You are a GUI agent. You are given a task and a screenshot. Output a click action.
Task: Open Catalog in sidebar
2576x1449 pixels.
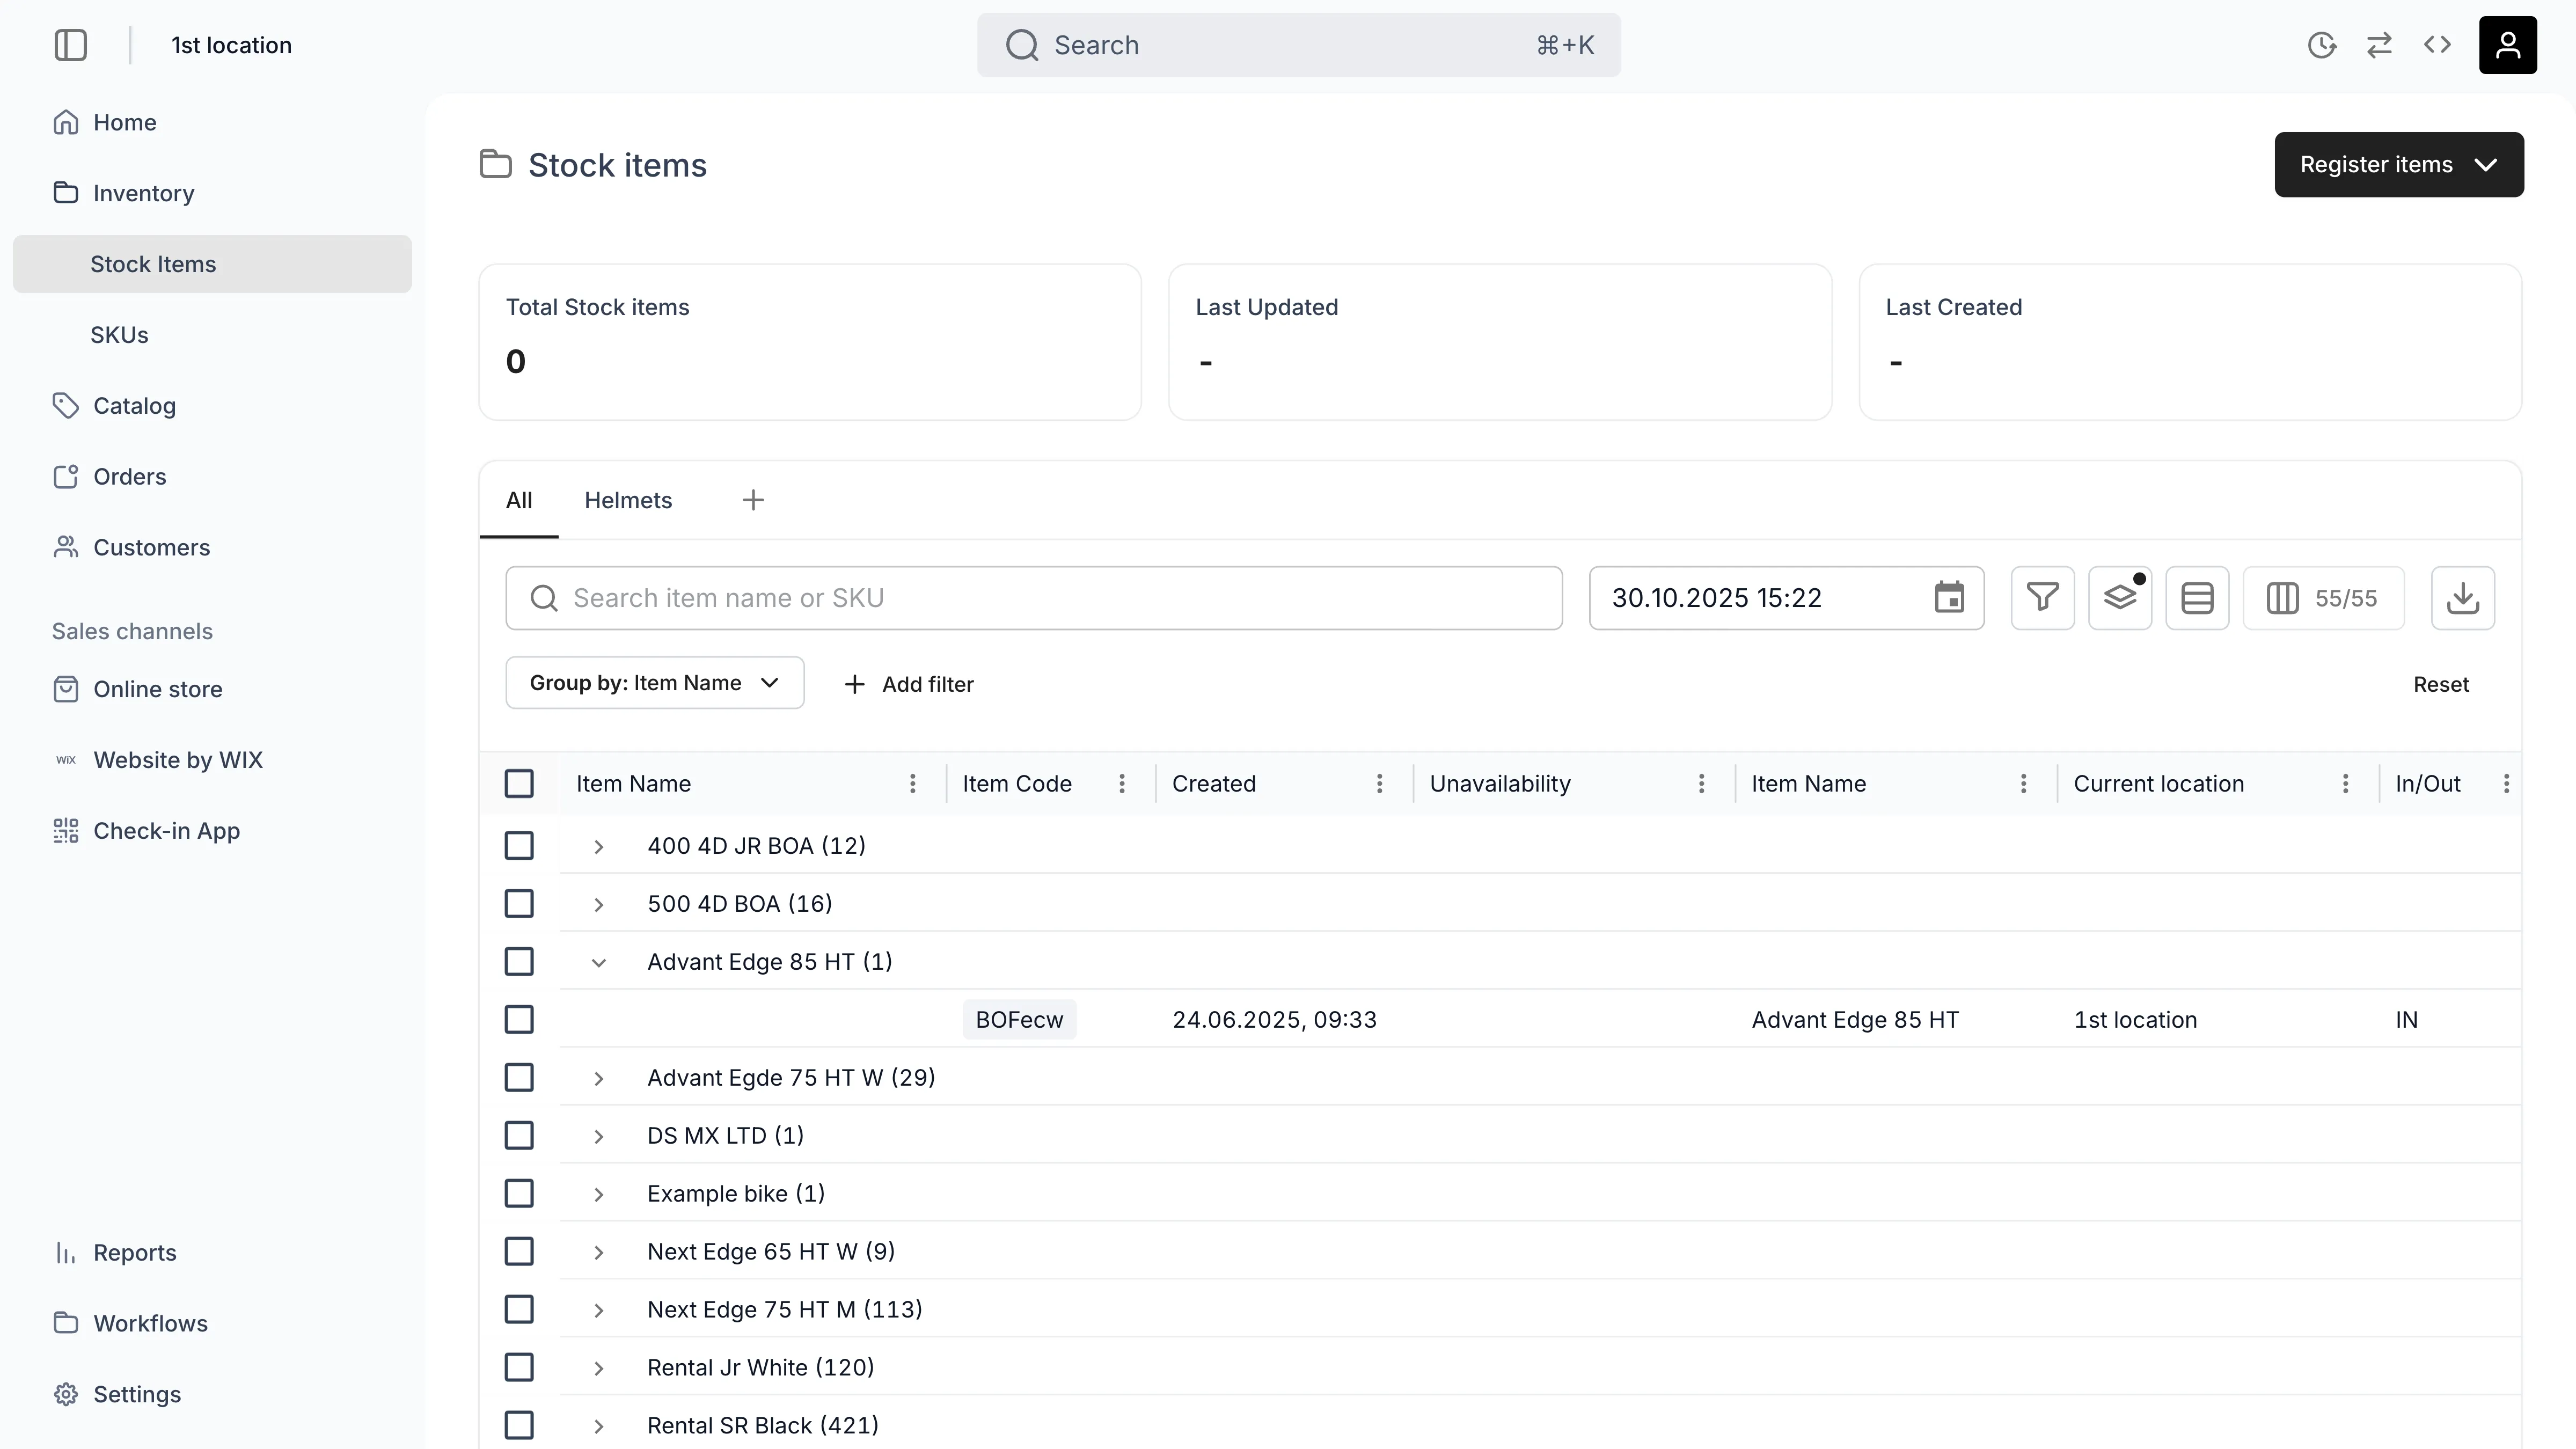tap(212, 406)
